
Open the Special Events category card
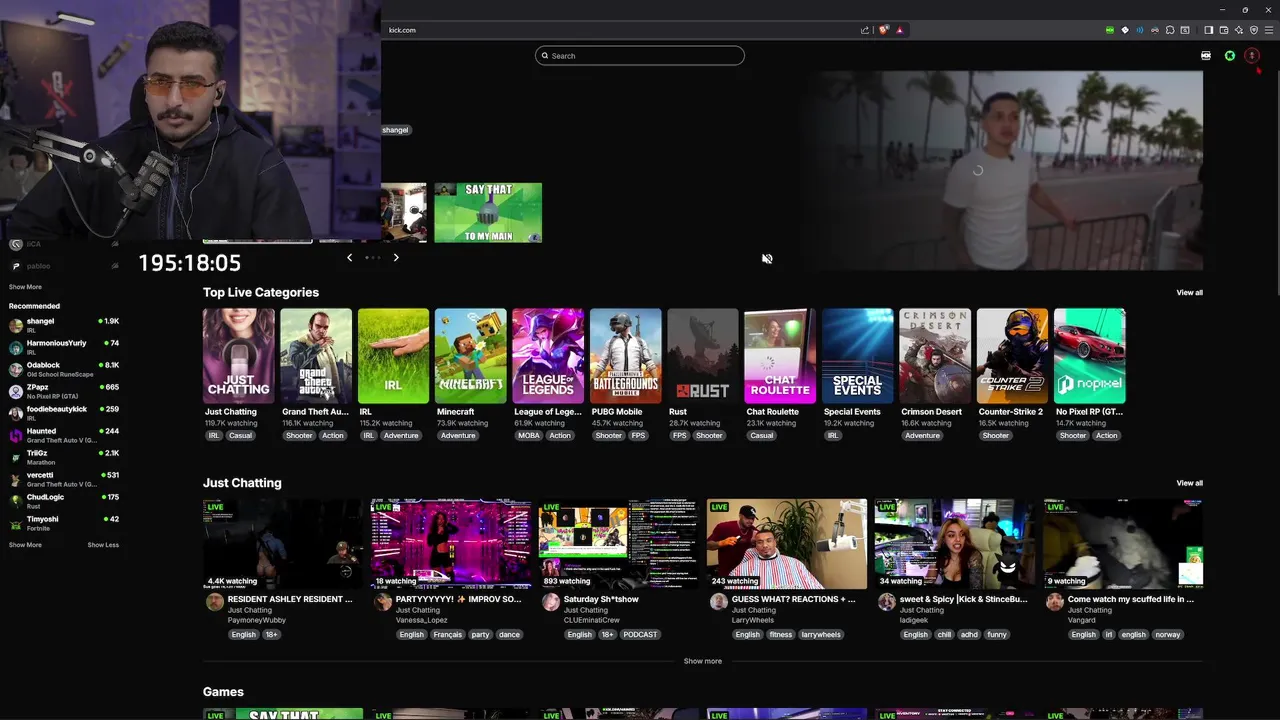(857, 356)
